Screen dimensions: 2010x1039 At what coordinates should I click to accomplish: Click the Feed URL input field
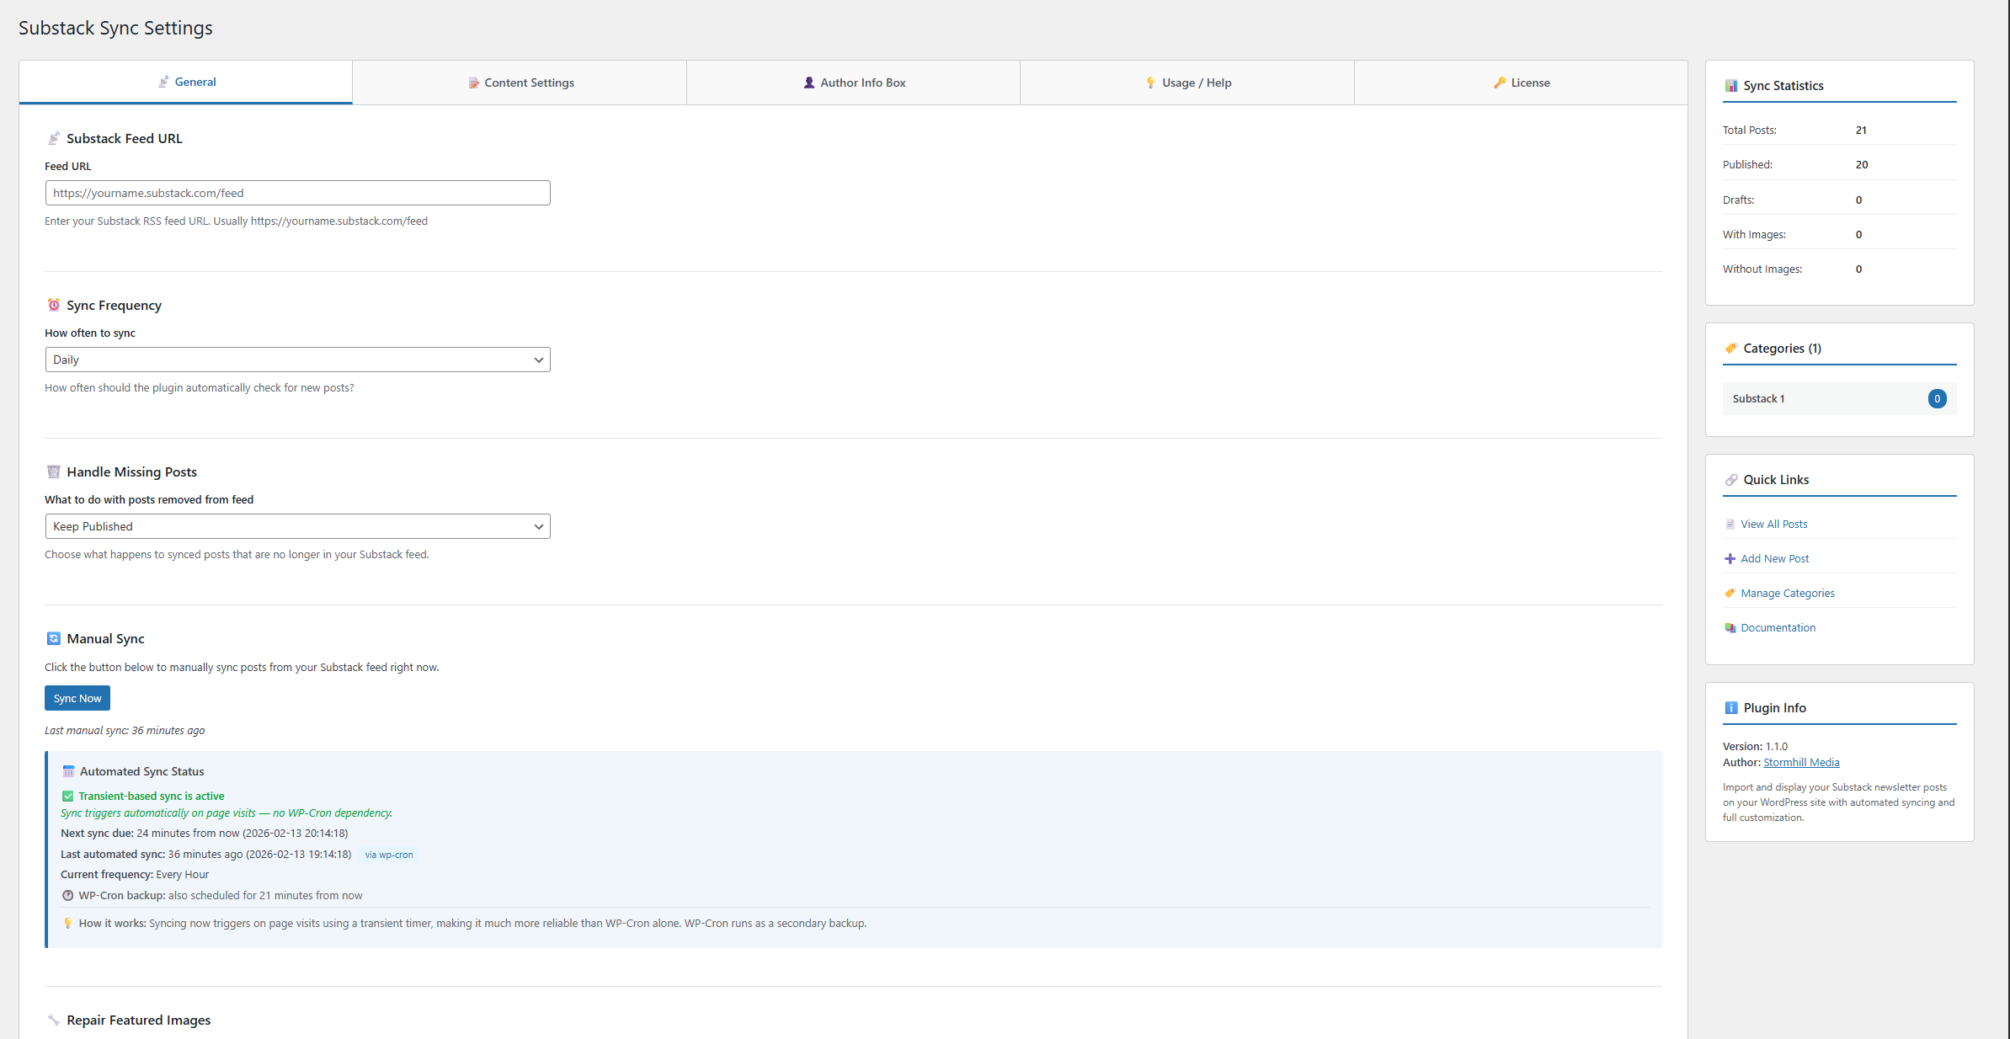(297, 193)
